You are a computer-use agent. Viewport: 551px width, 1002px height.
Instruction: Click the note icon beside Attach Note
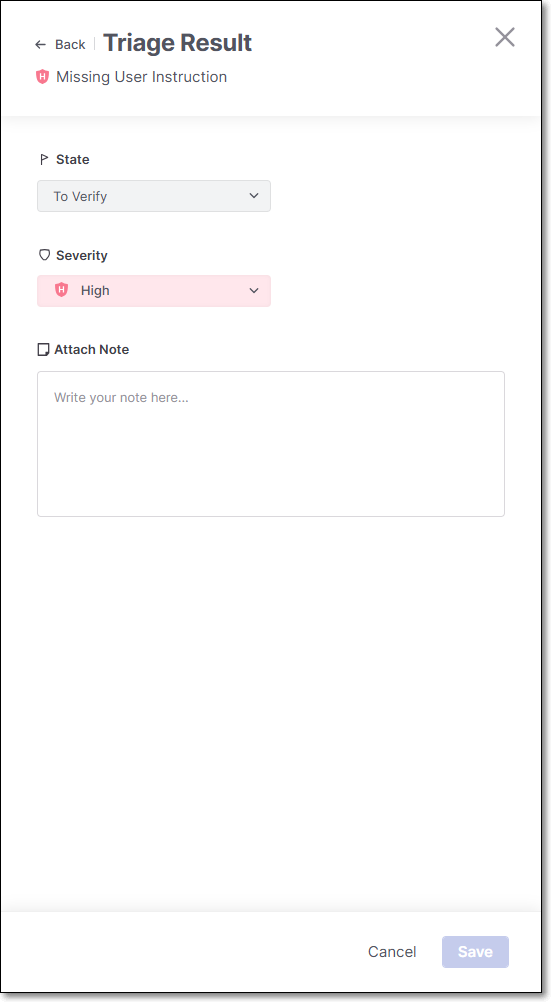(43, 350)
